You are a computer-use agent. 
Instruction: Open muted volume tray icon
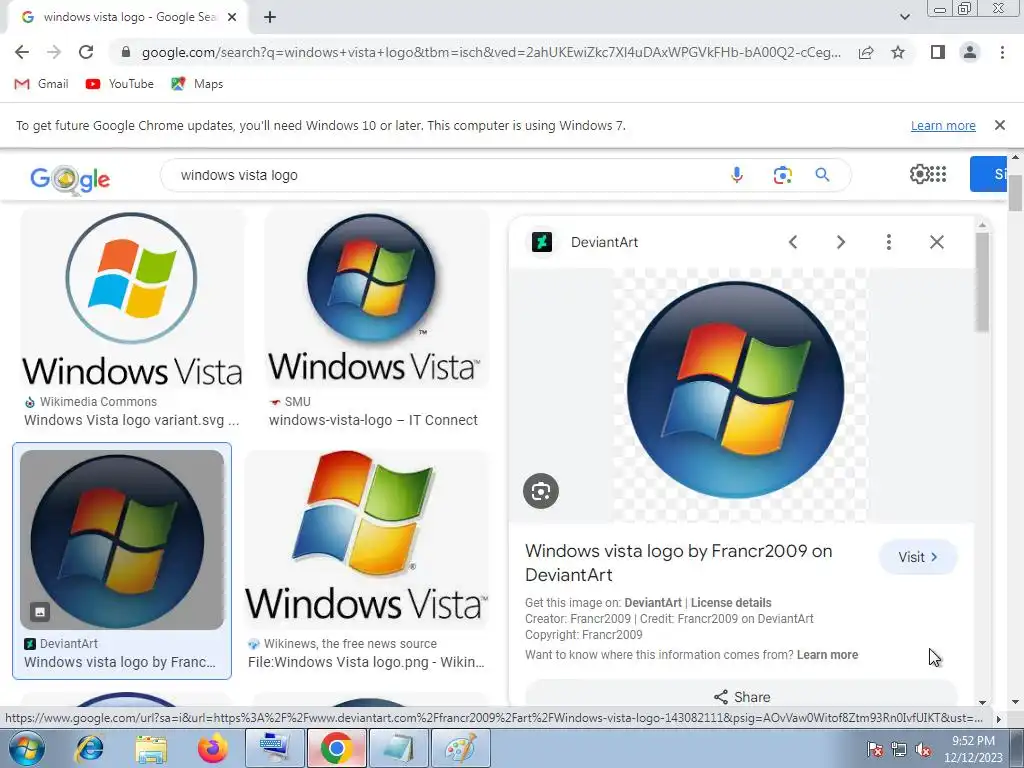(923, 750)
